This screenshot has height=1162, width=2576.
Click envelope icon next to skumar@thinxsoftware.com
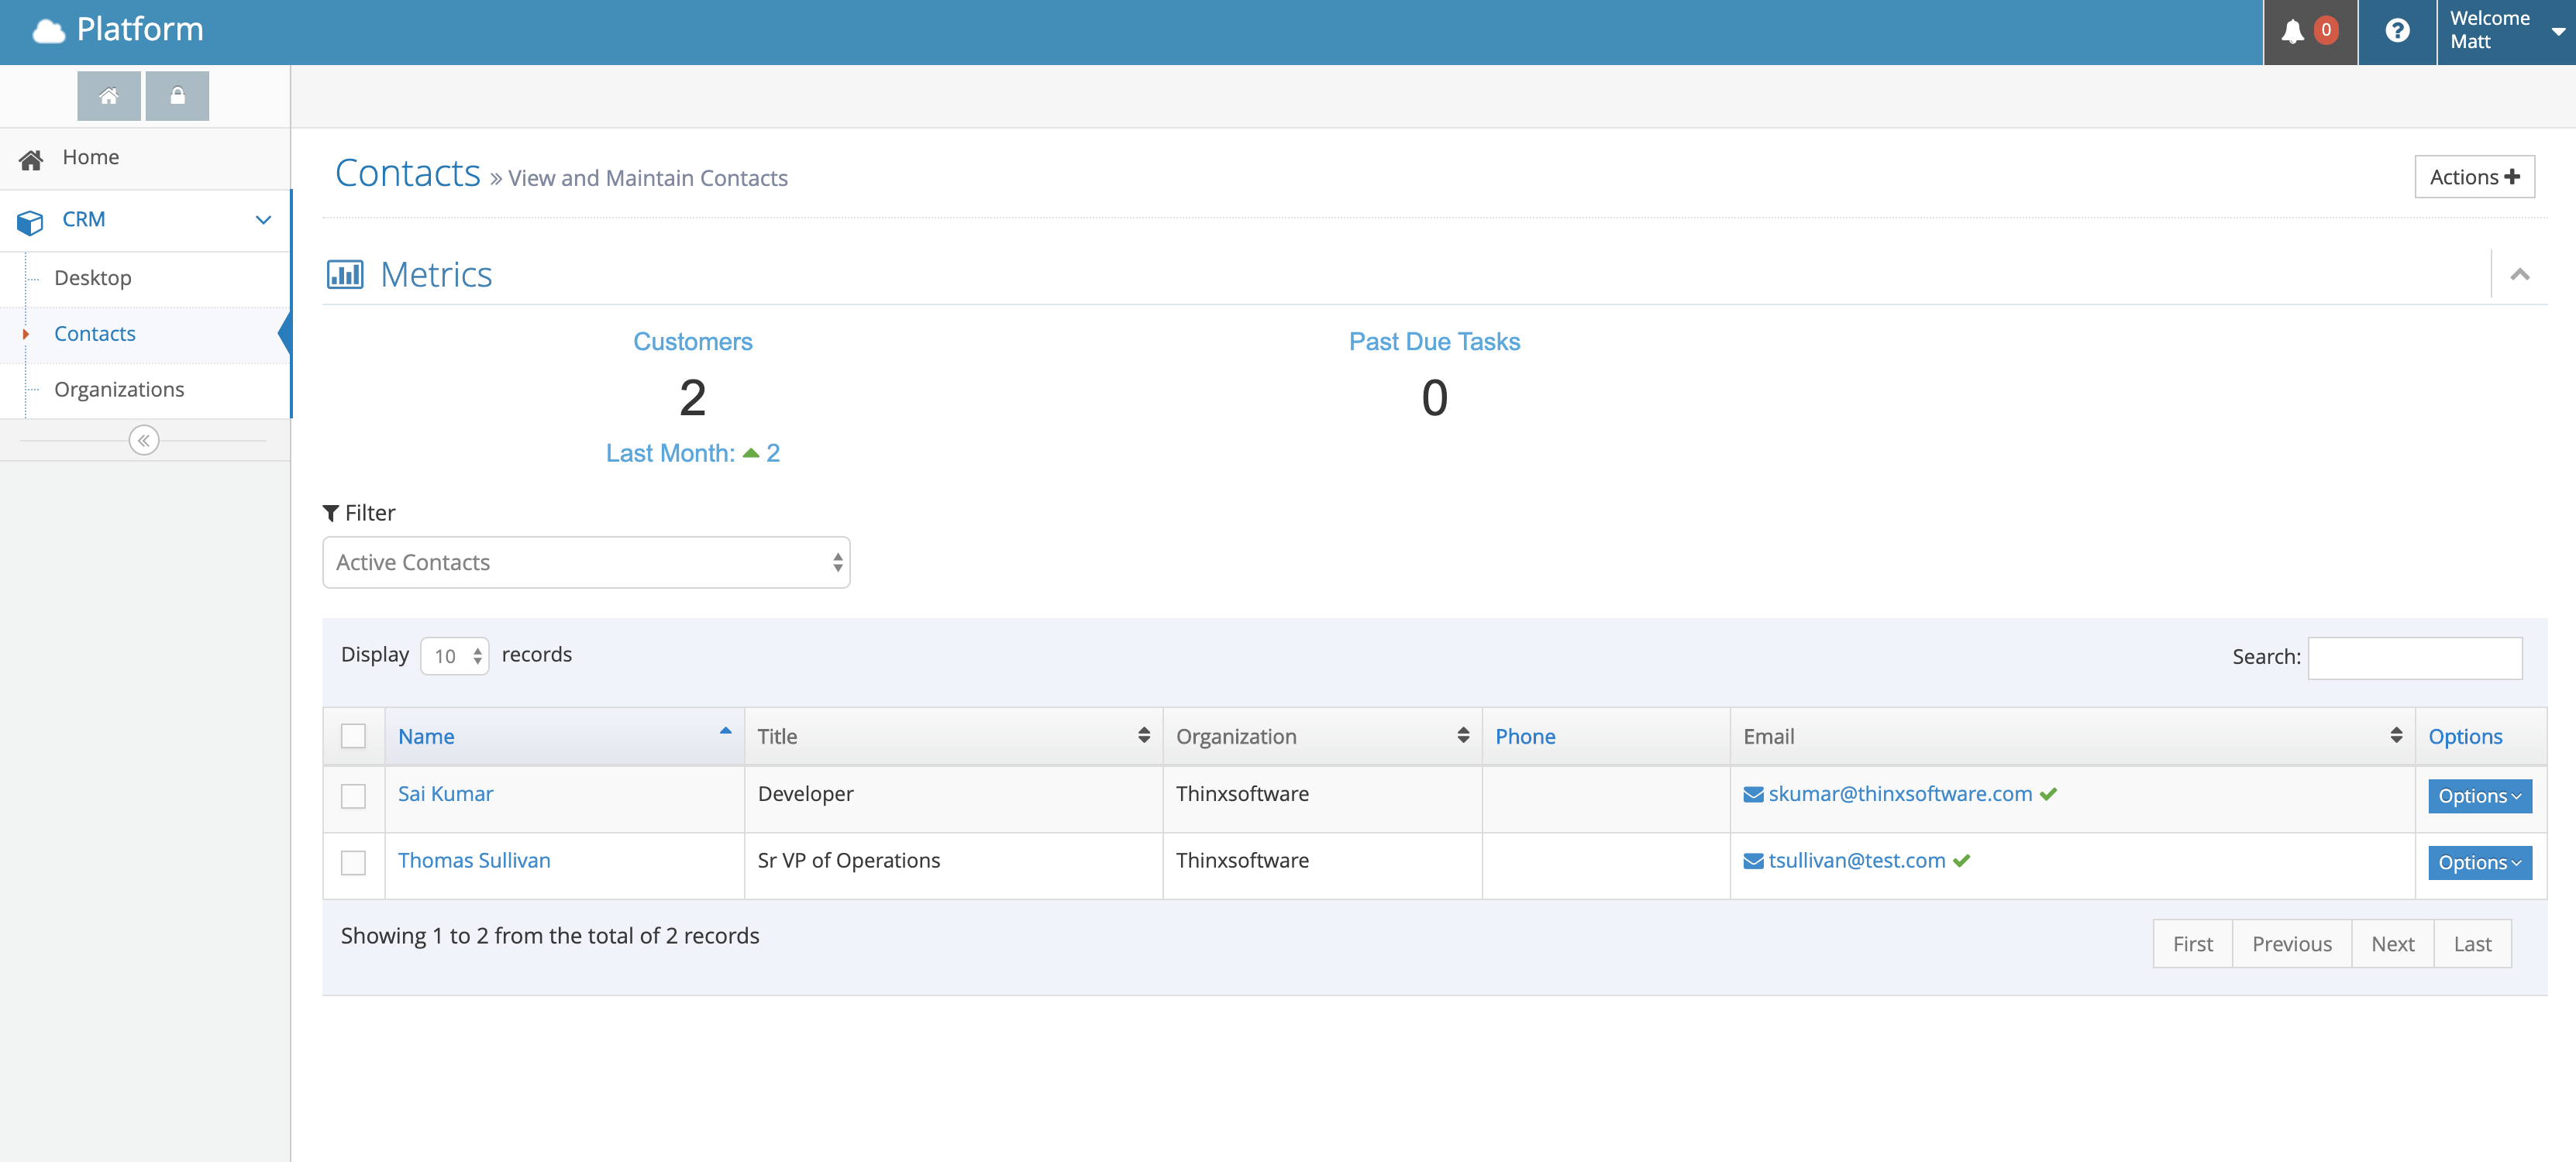point(1753,794)
